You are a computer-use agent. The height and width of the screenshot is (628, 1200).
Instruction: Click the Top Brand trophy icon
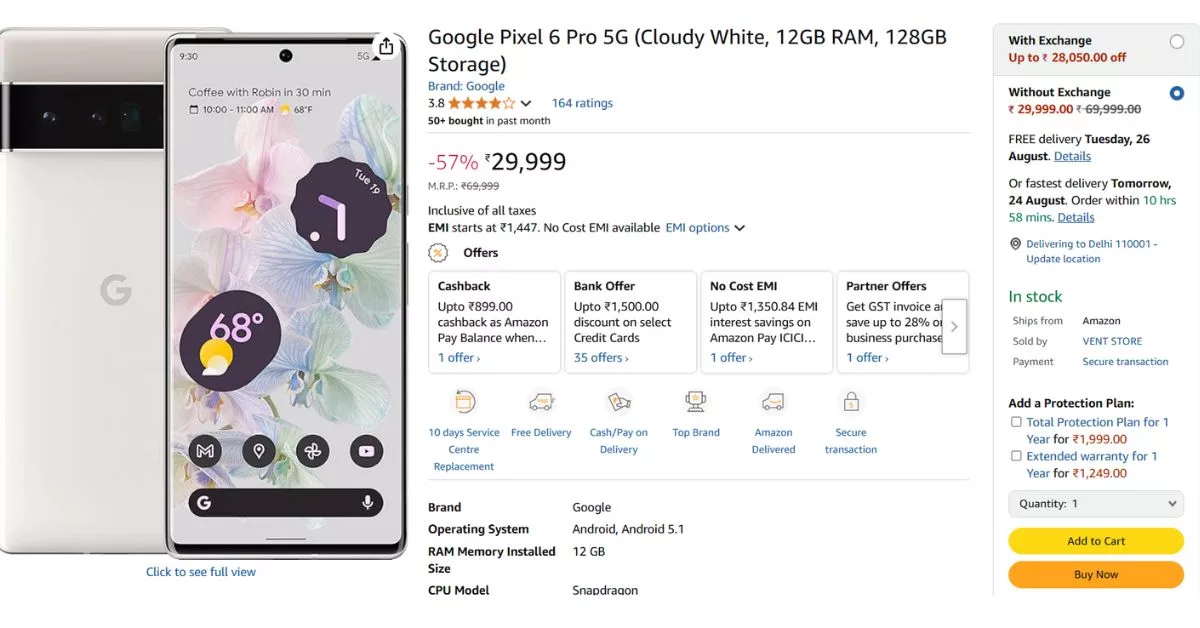[x=696, y=402]
